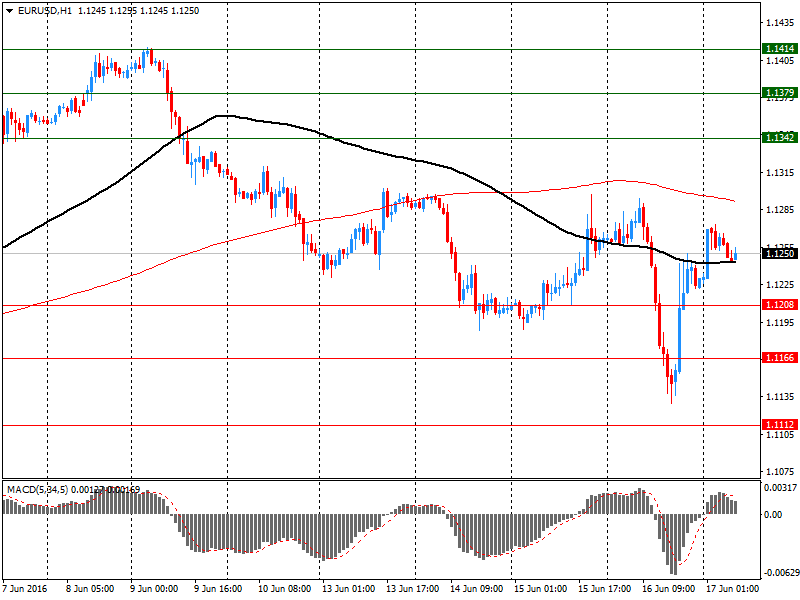Click the EURUSD,H1 chart title text
Screen dimensions: 800x600
(45, 11)
